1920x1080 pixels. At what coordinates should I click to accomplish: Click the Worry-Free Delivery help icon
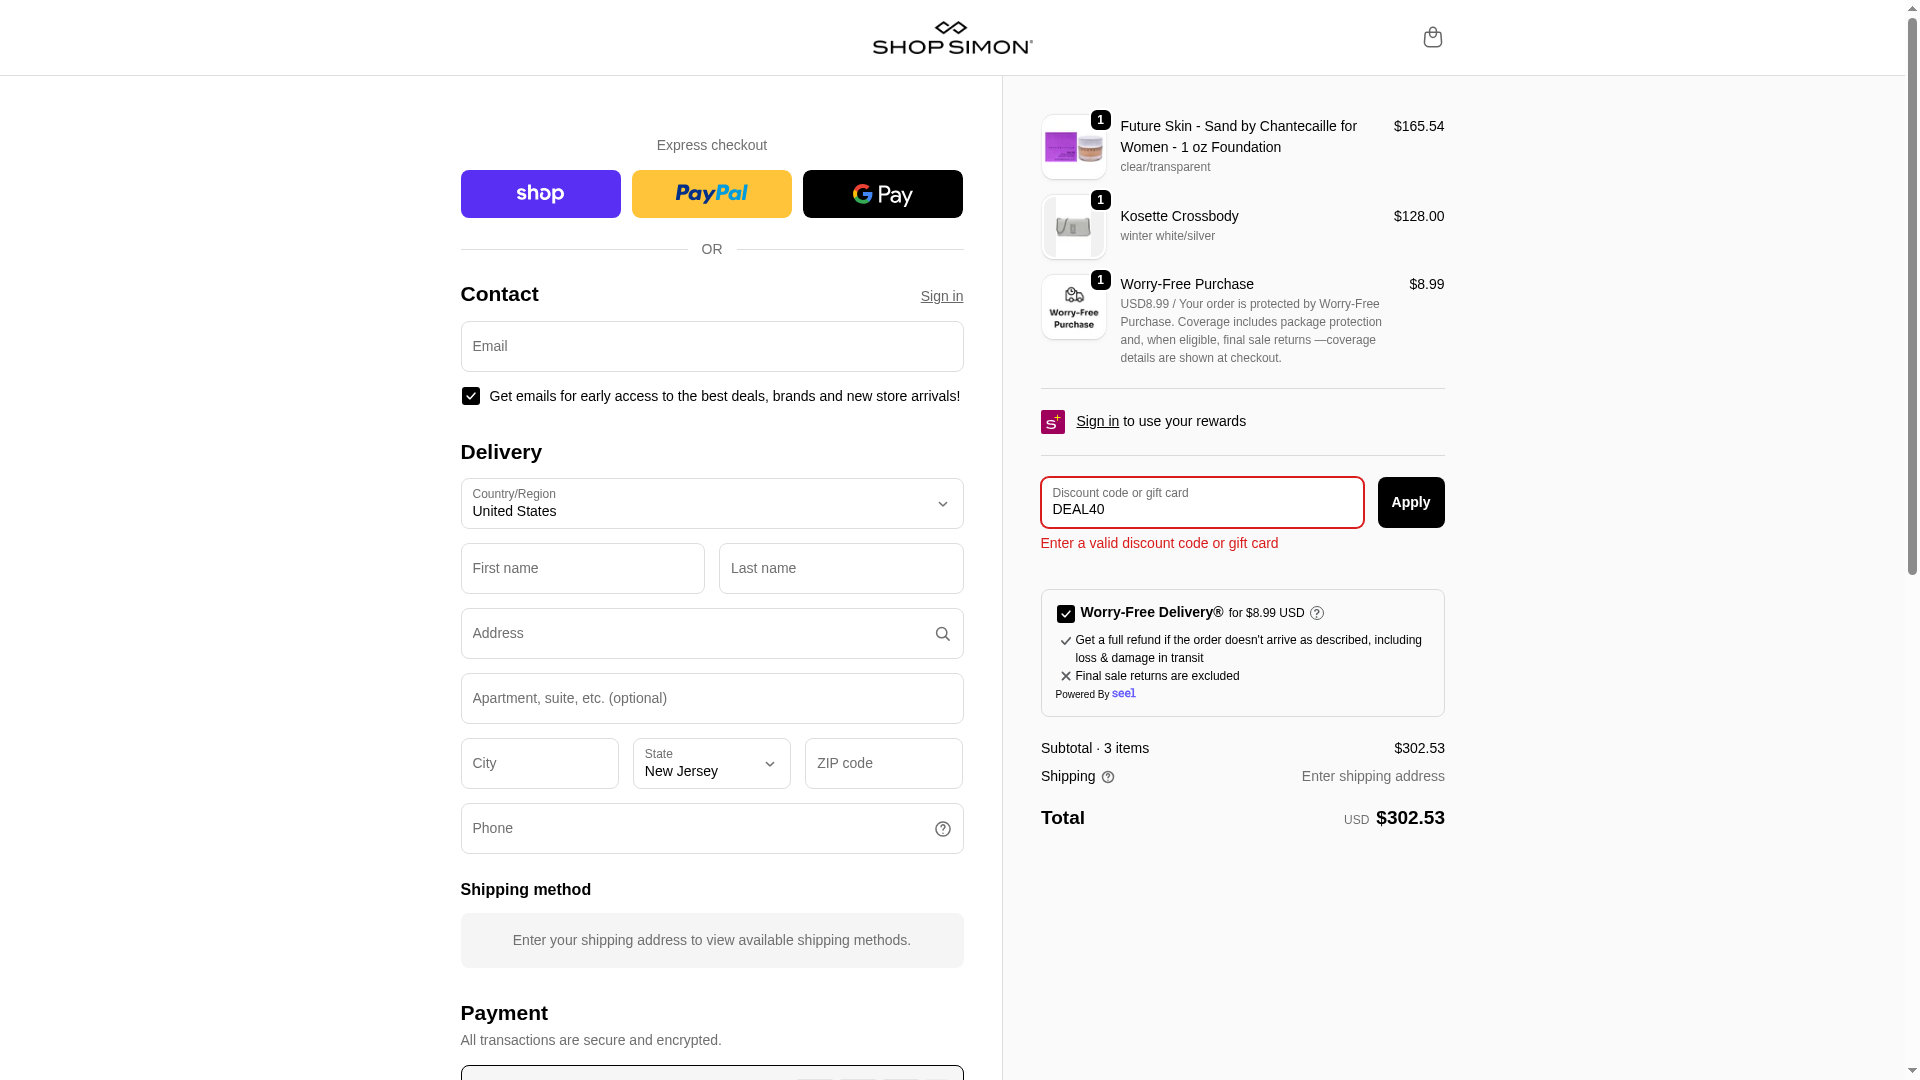pyautogui.click(x=1317, y=613)
